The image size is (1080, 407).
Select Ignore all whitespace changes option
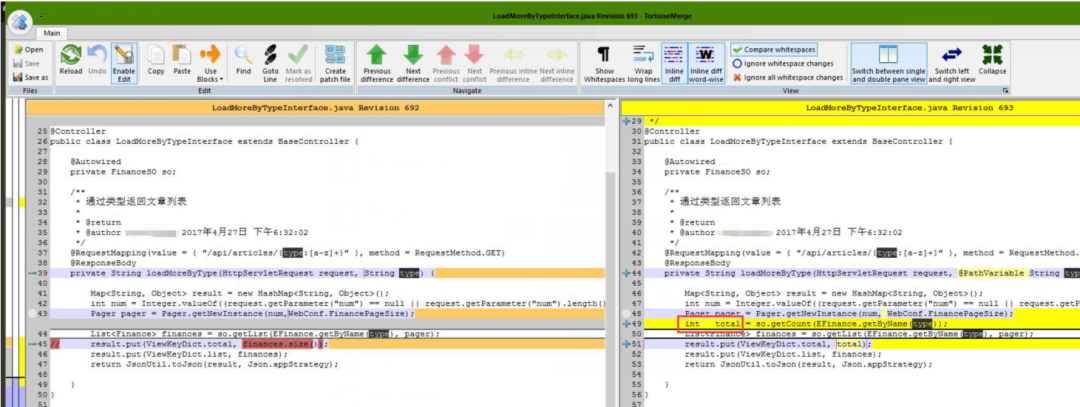tap(788, 77)
